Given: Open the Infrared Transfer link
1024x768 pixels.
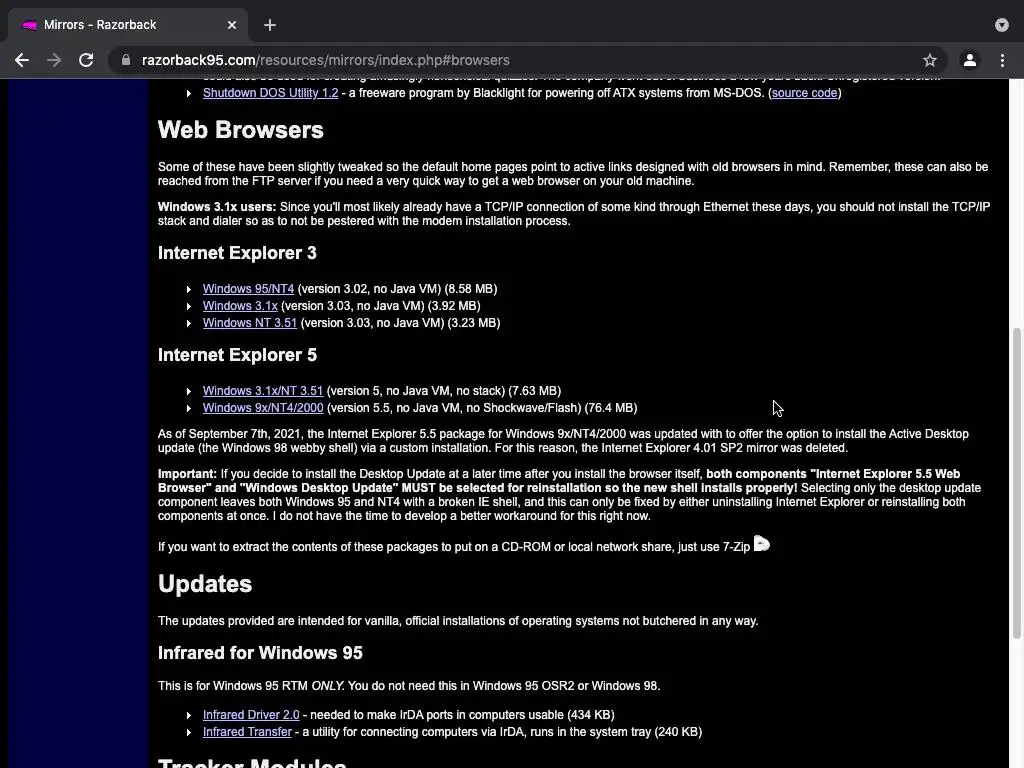Looking at the screenshot, I should 247,731.
